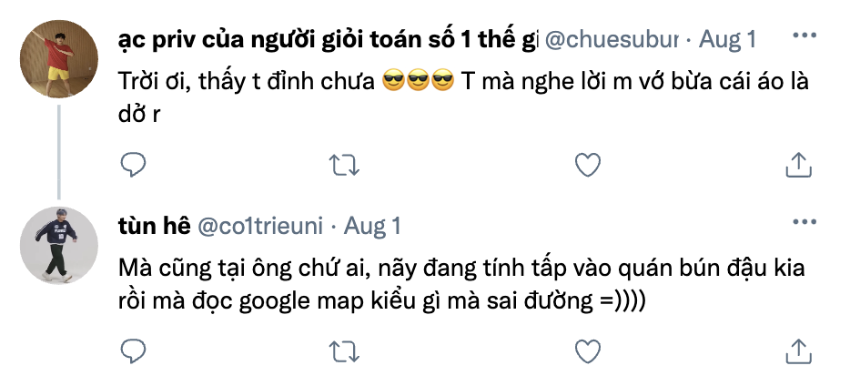
Task: Open display name 'ạc priv của người giỏi toán'
Action: click(328, 40)
